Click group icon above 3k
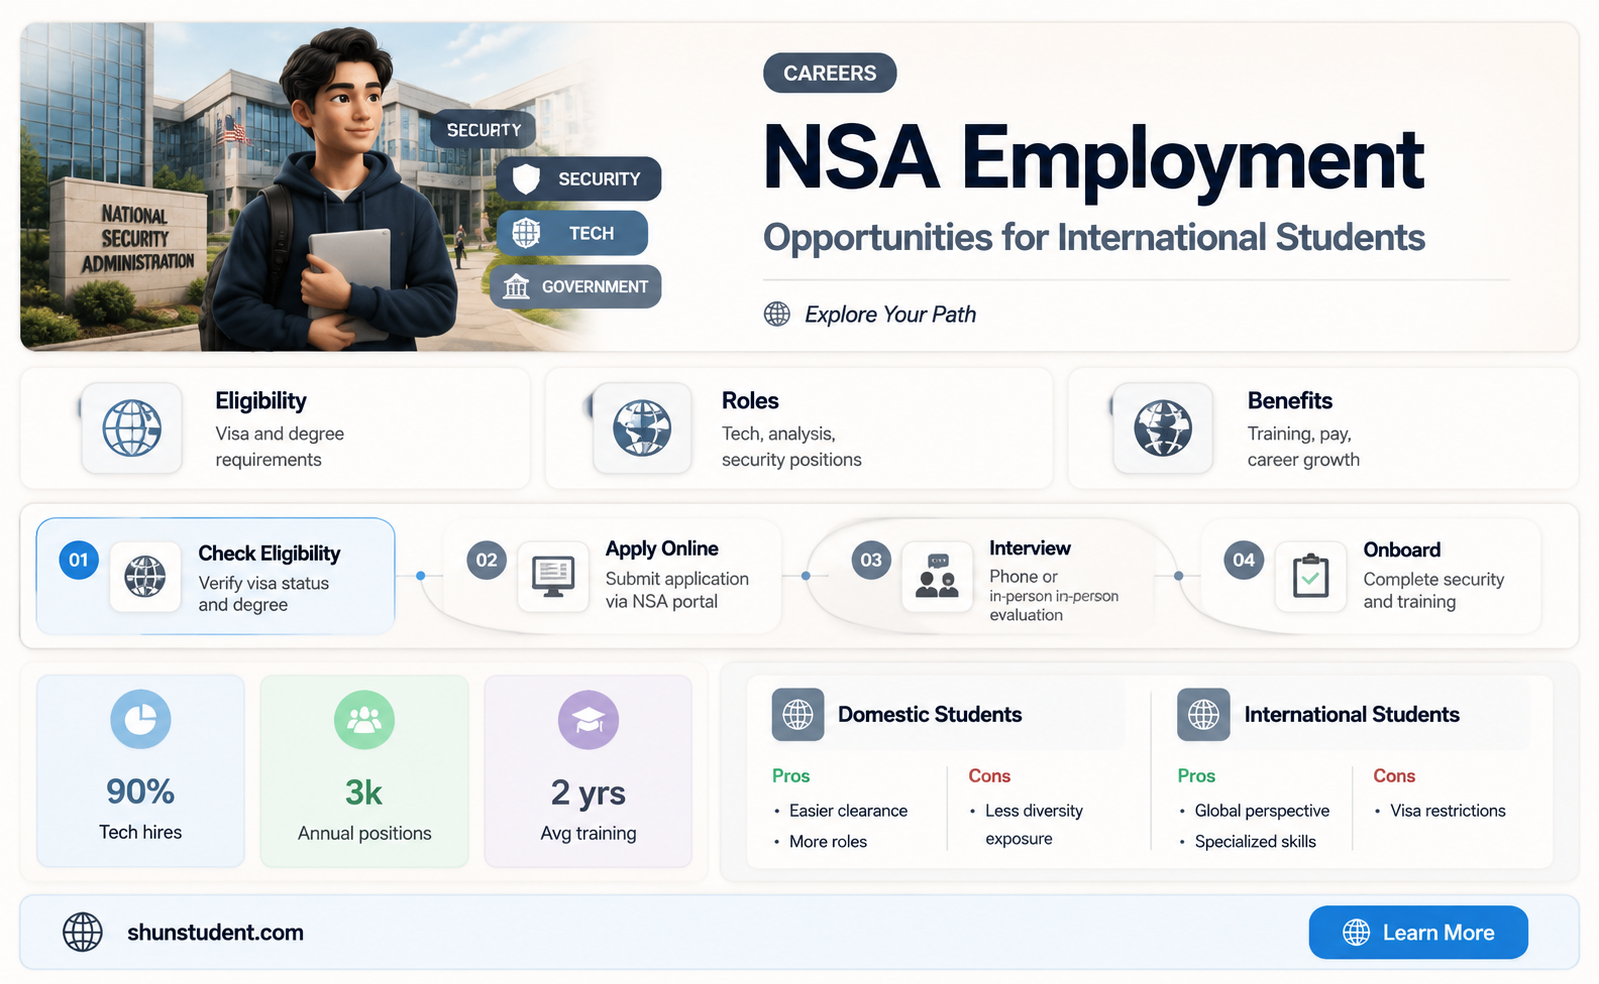The height and width of the screenshot is (984, 1599). 364,719
